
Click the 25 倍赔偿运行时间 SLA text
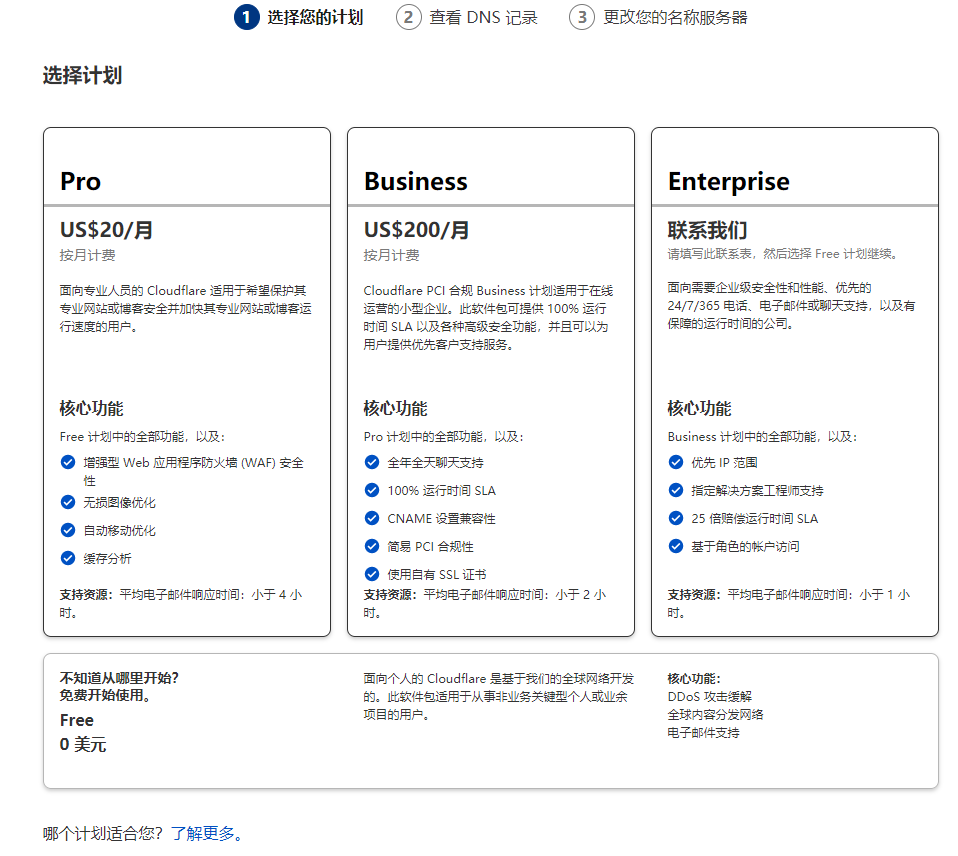click(x=755, y=519)
